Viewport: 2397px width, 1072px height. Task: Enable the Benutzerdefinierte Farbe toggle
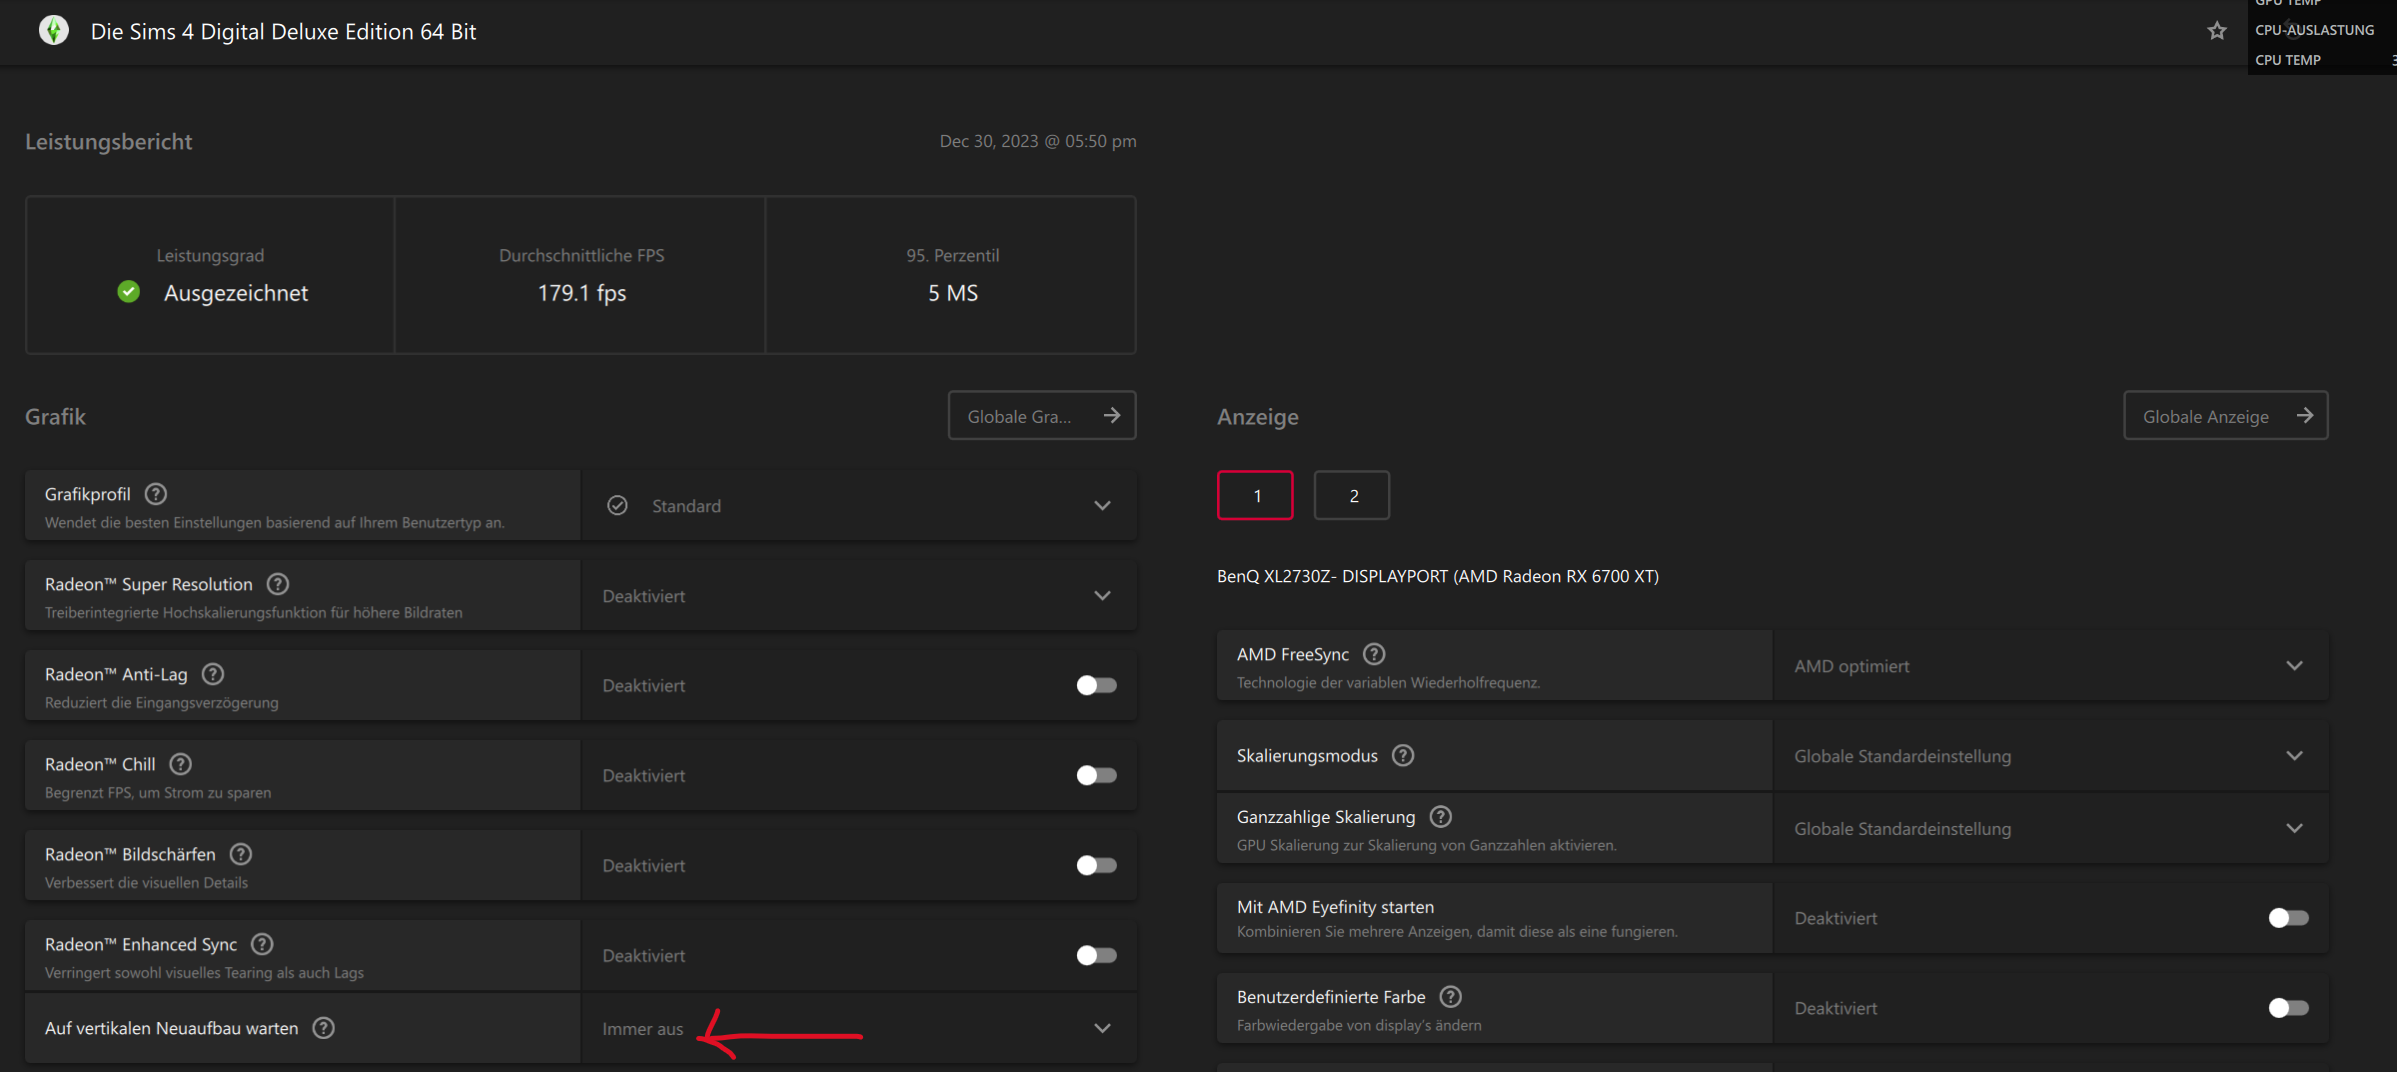tap(2288, 1008)
